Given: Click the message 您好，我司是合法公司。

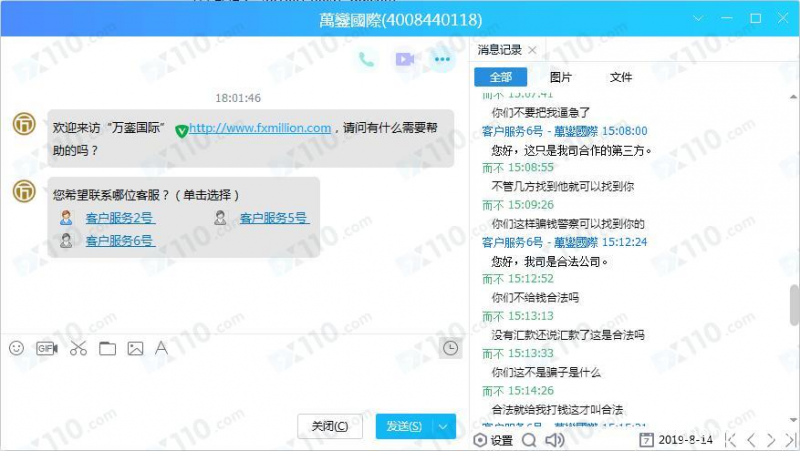Looking at the screenshot, I should (x=550, y=262).
